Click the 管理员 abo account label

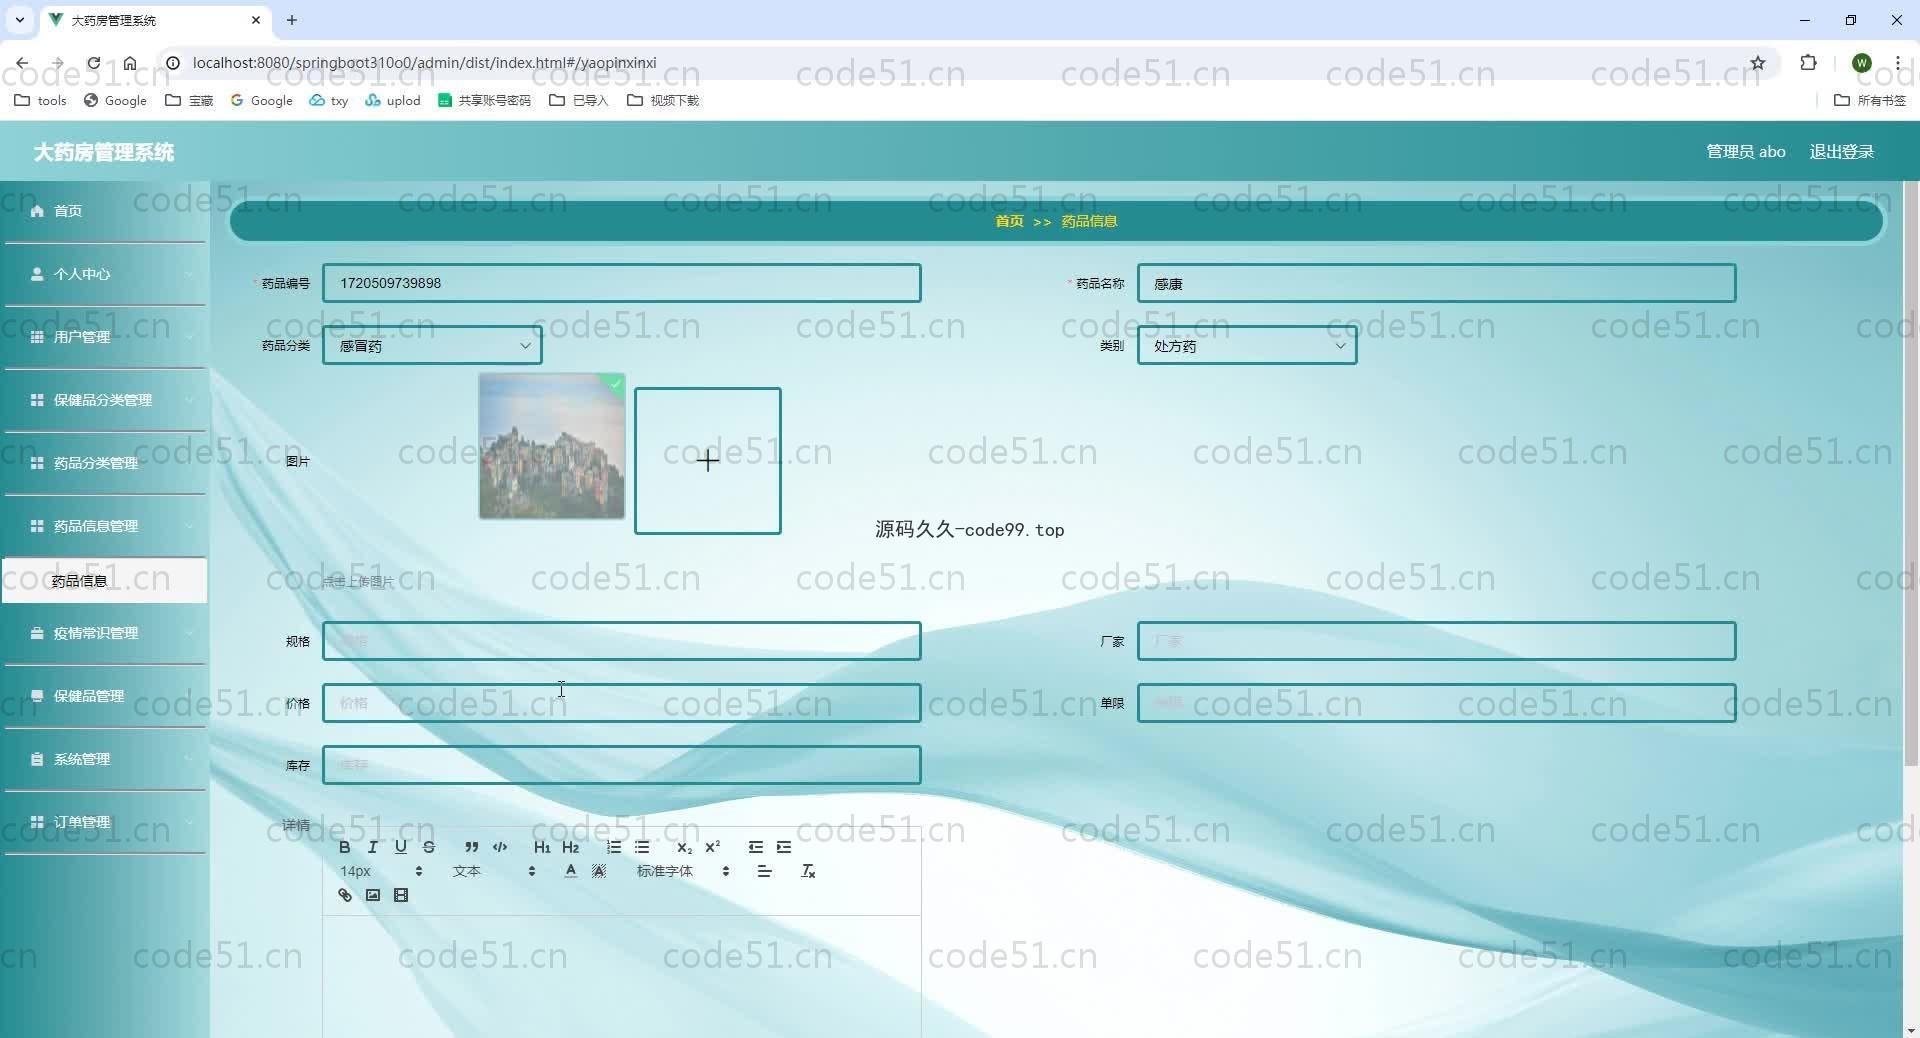[1745, 152]
